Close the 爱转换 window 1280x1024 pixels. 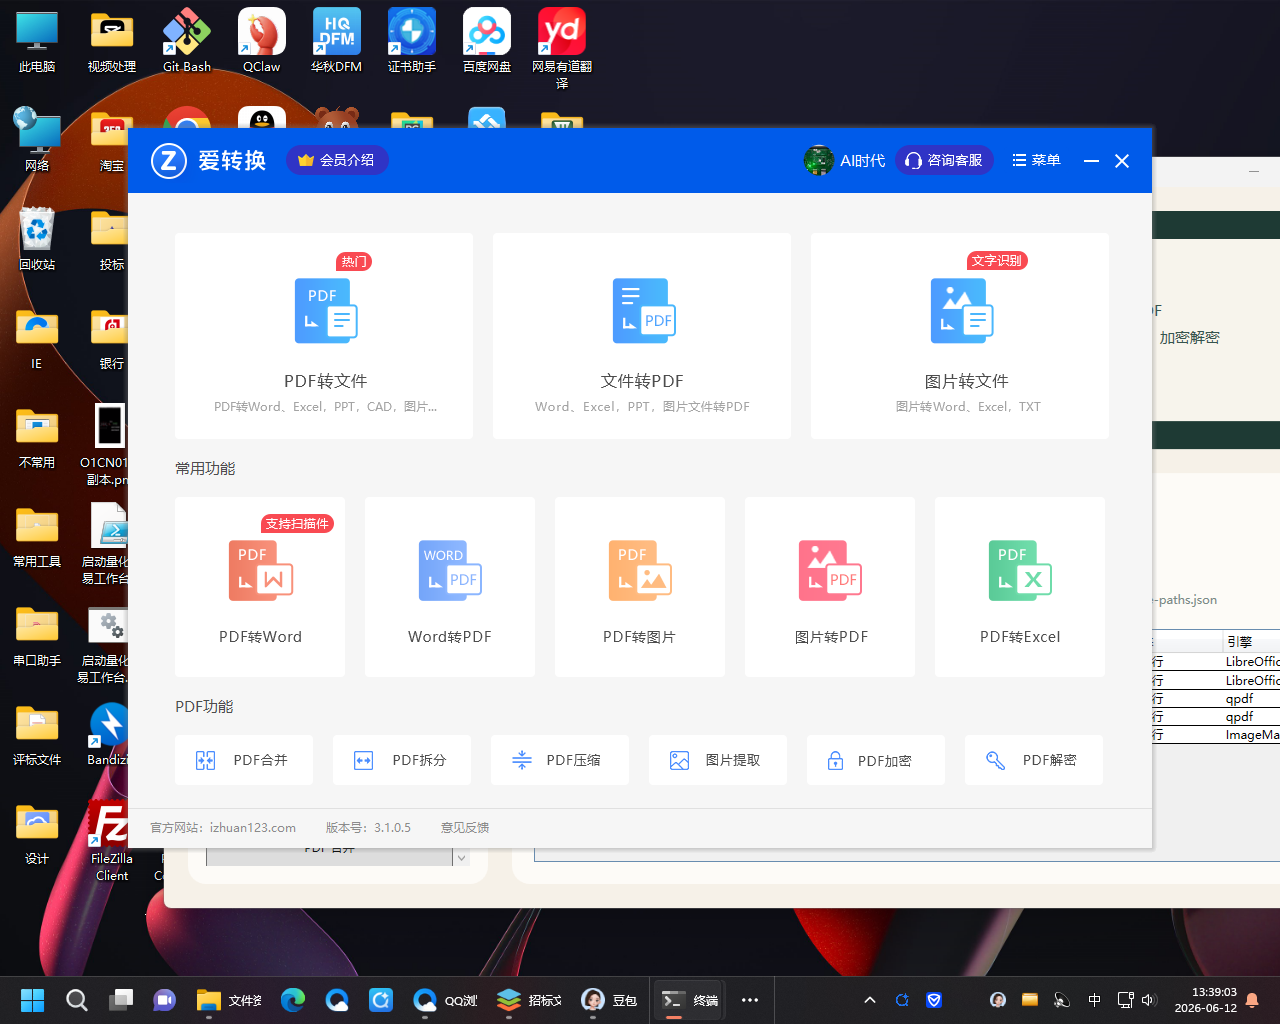(x=1122, y=161)
